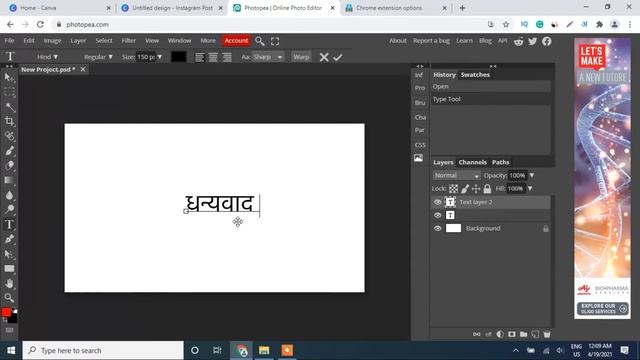Select the Rectangle Select tool
Viewport: 640px width, 360px height.
pos(9,92)
